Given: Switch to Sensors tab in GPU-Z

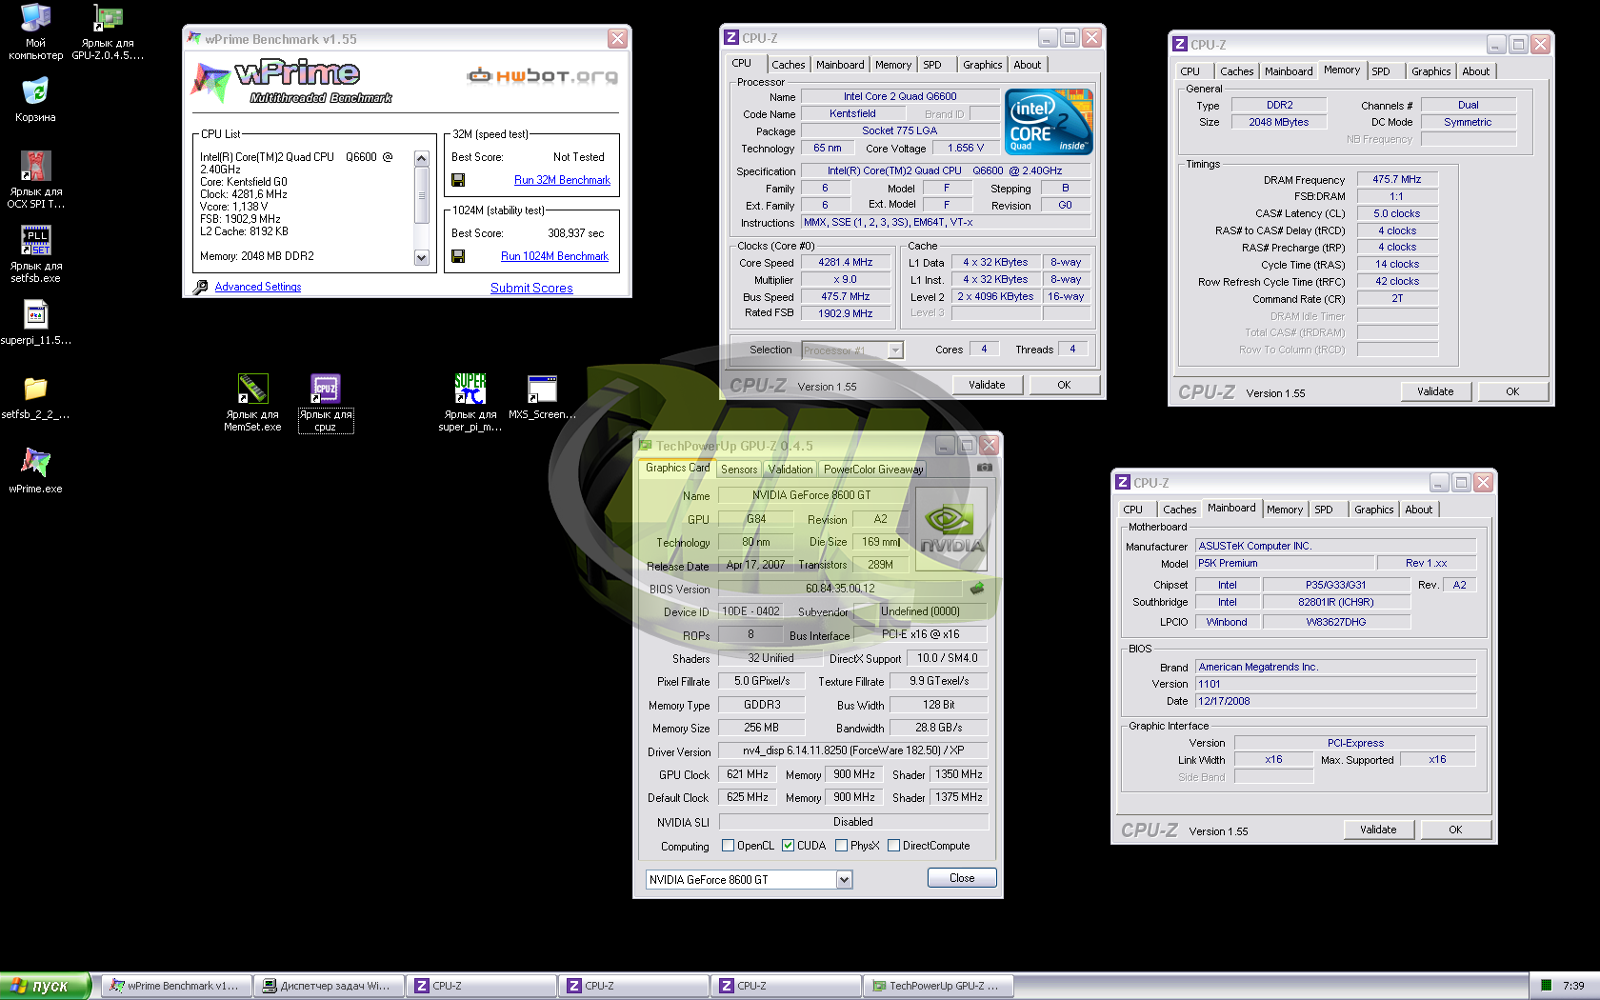Looking at the screenshot, I should pyautogui.click(x=739, y=469).
